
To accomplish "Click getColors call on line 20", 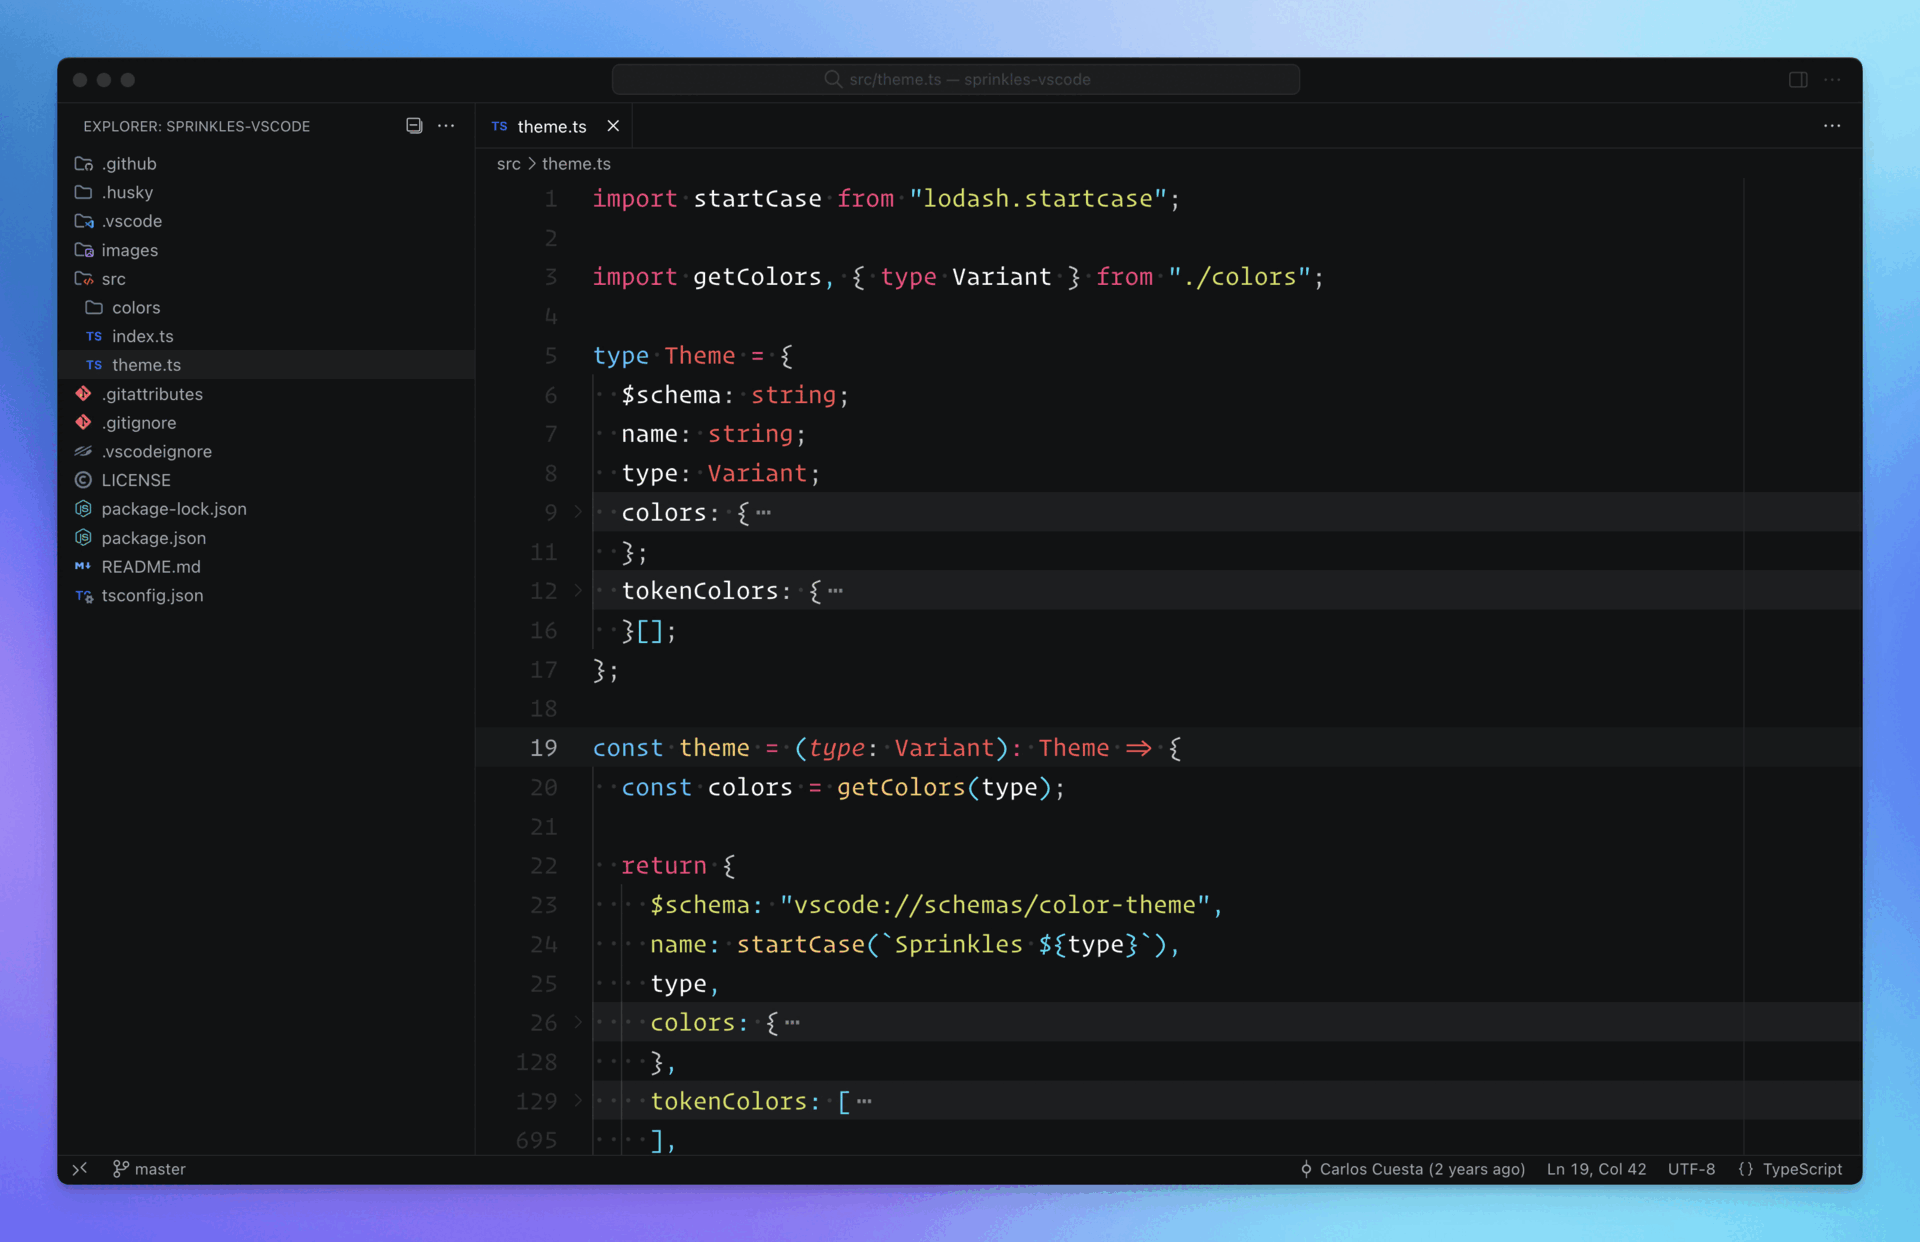I will pyautogui.click(x=900, y=787).
